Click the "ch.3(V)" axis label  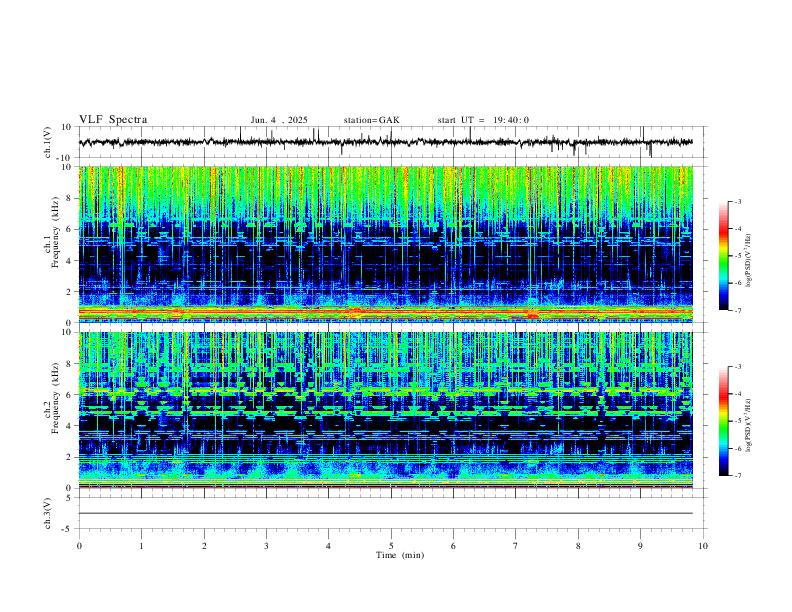48,513
